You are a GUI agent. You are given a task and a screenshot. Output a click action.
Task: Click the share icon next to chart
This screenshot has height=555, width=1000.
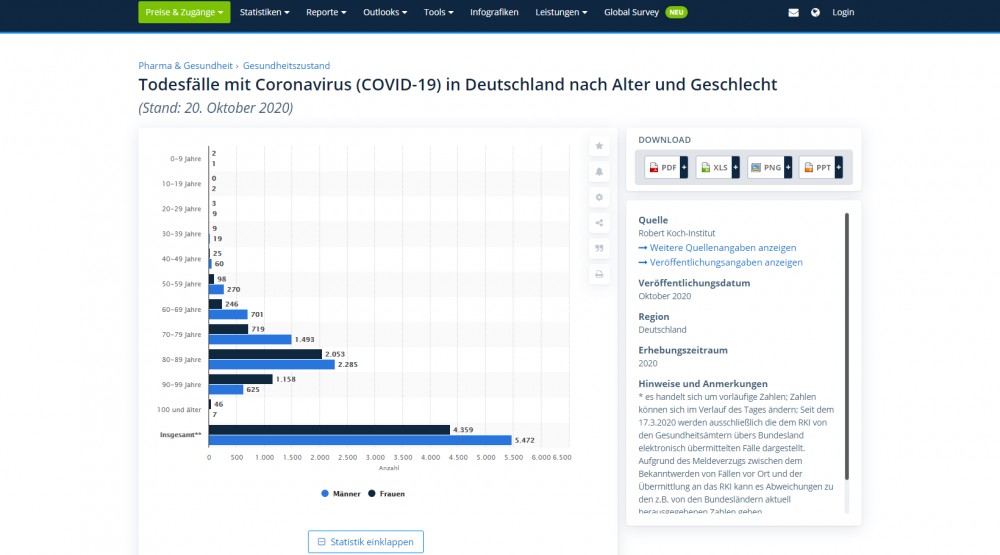(x=599, y=223)
